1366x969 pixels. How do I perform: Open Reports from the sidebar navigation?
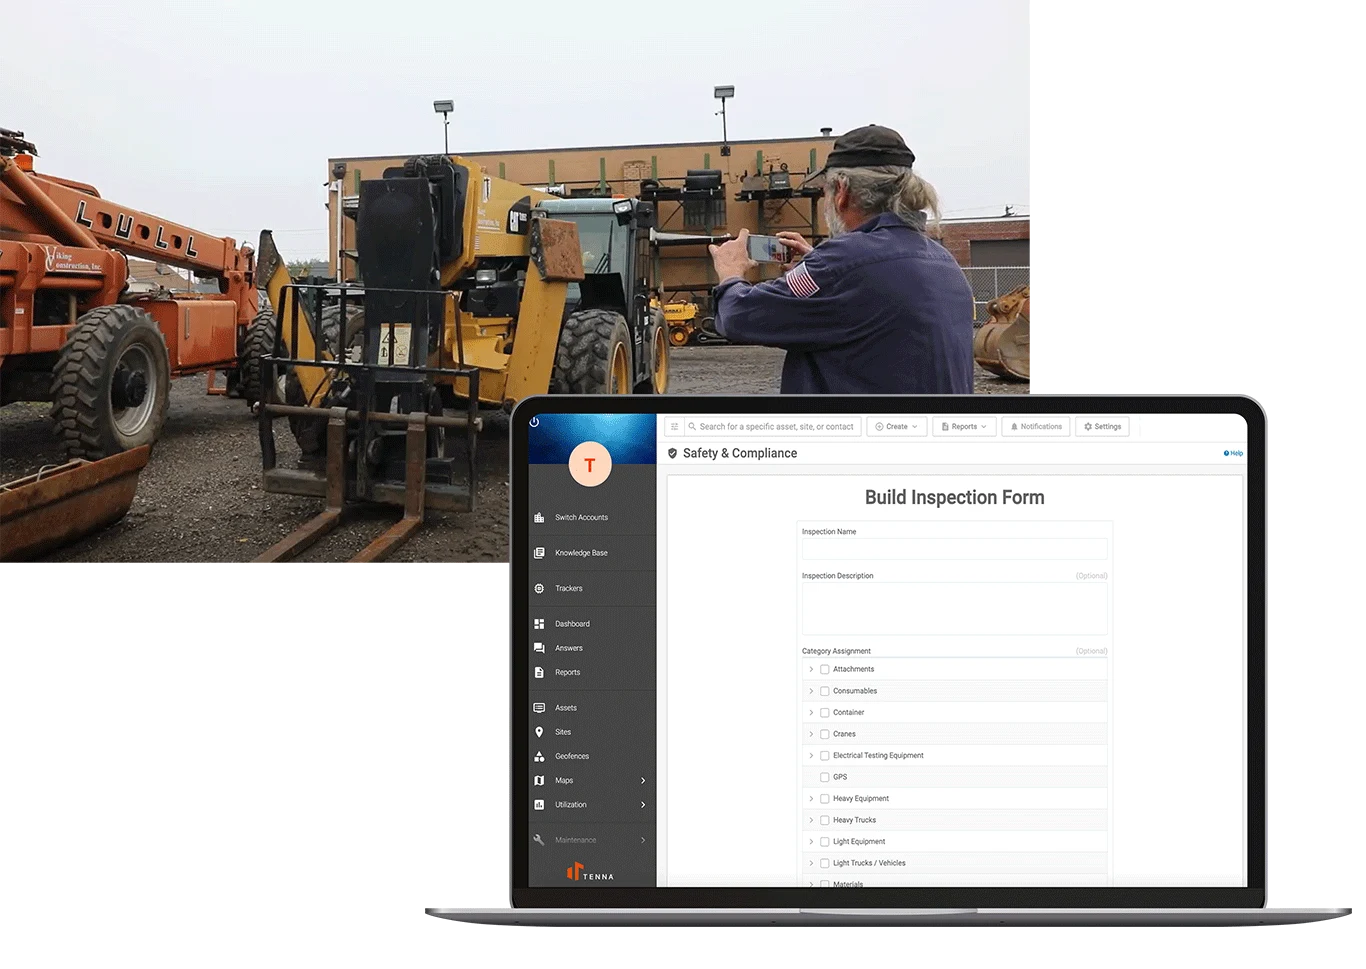(540, 672)
